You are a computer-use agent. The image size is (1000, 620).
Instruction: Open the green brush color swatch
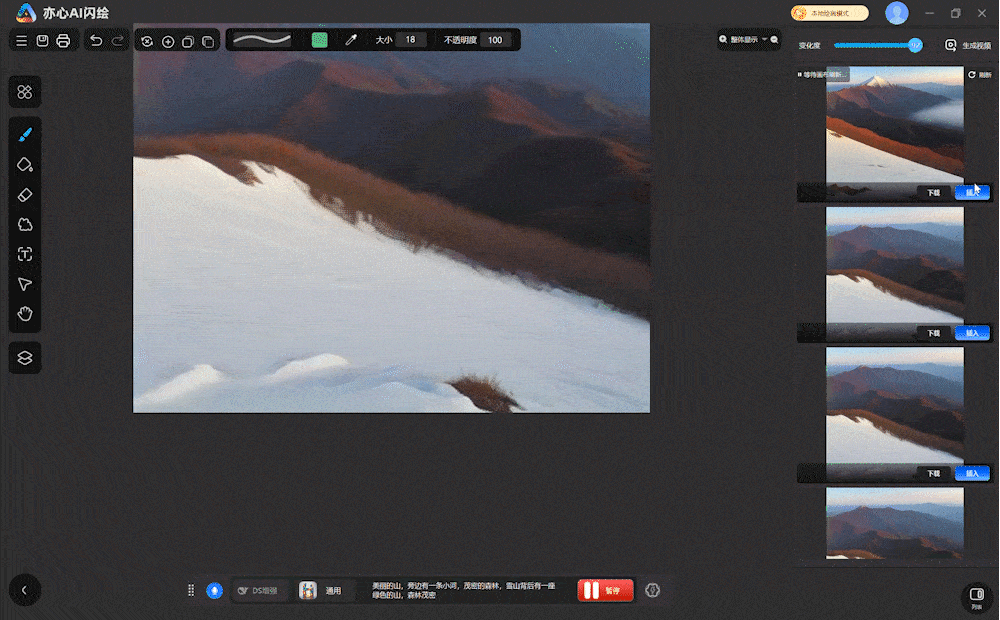320,40
